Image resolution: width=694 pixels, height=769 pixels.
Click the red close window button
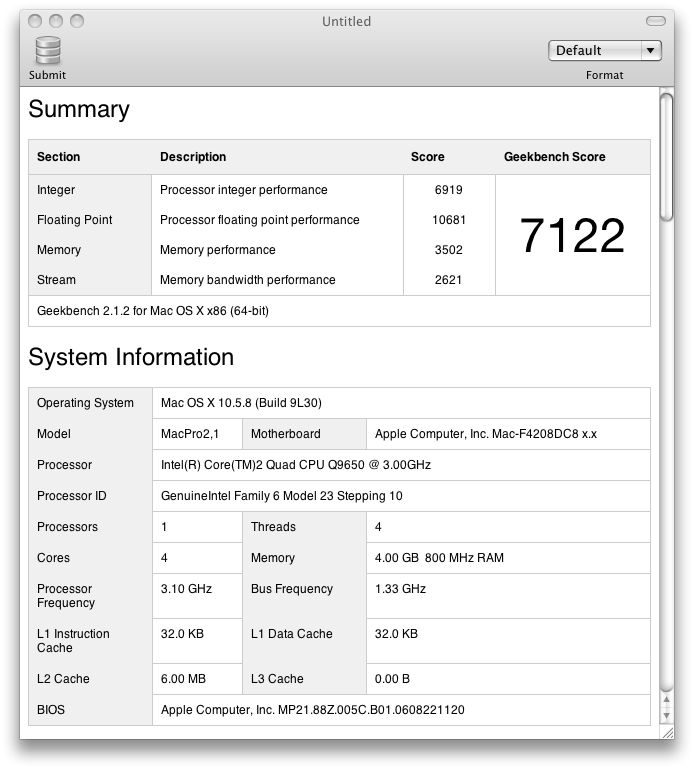(x=35, y=21)
